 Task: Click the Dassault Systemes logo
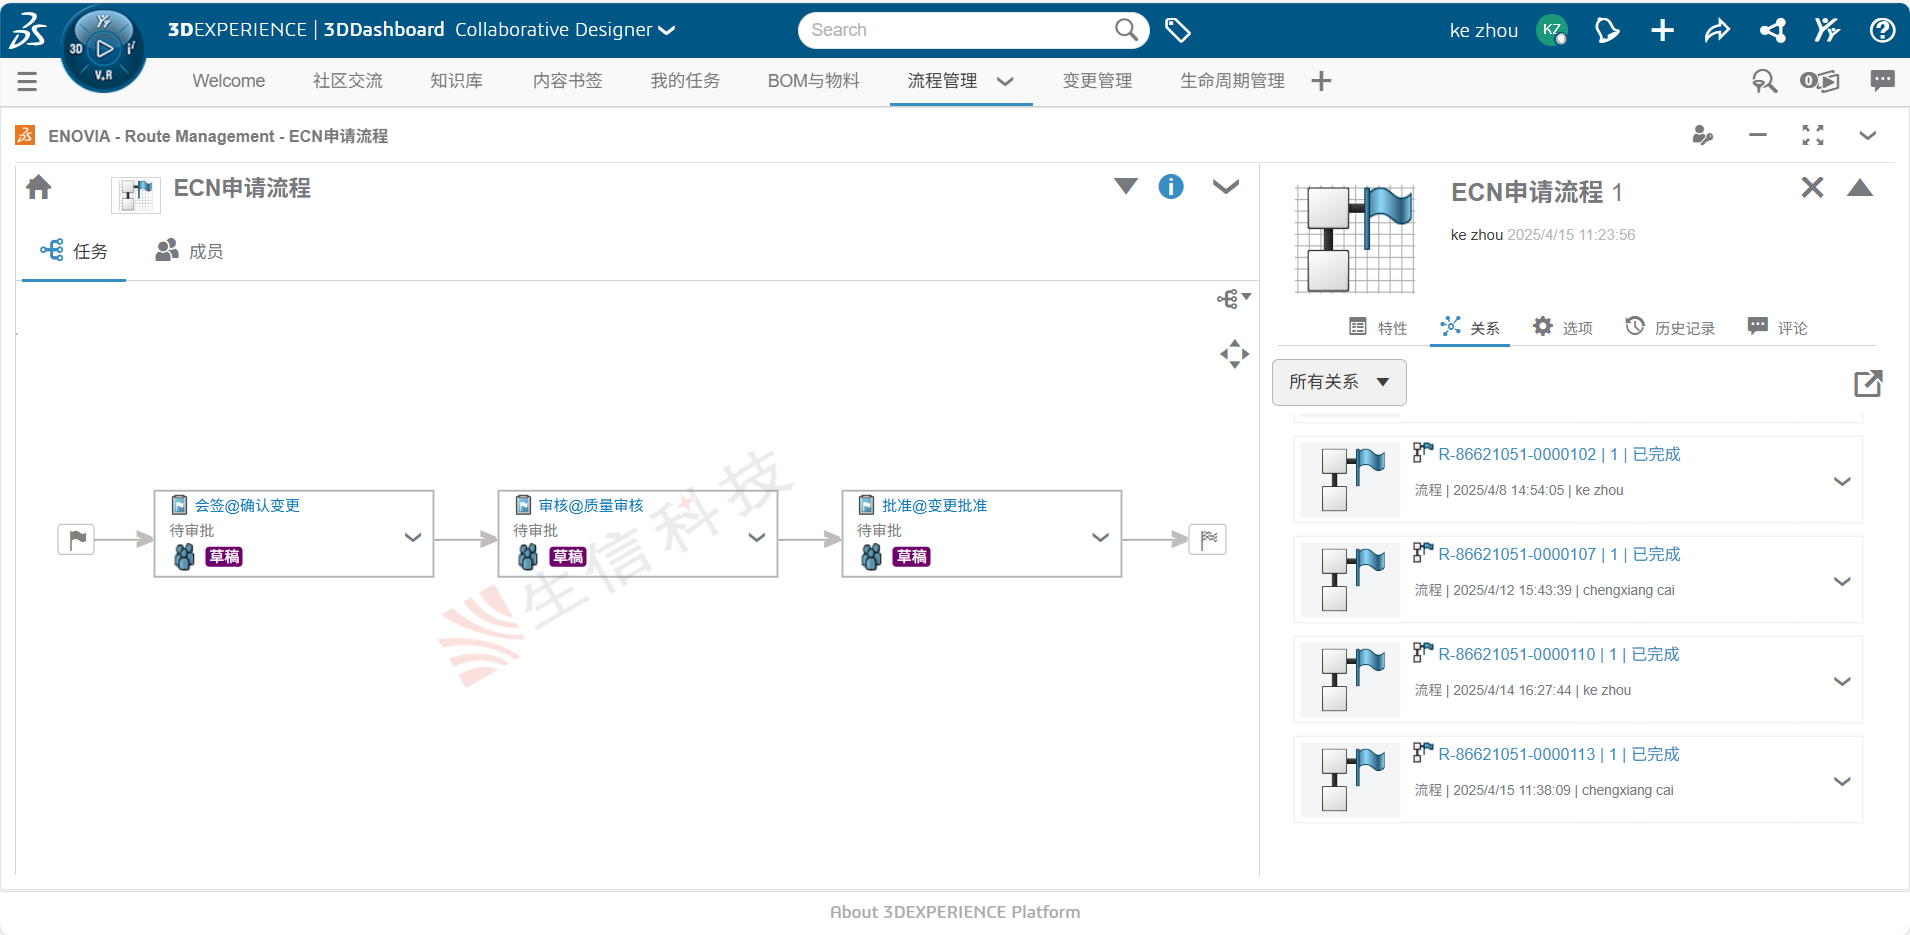(x=29, y=30)
